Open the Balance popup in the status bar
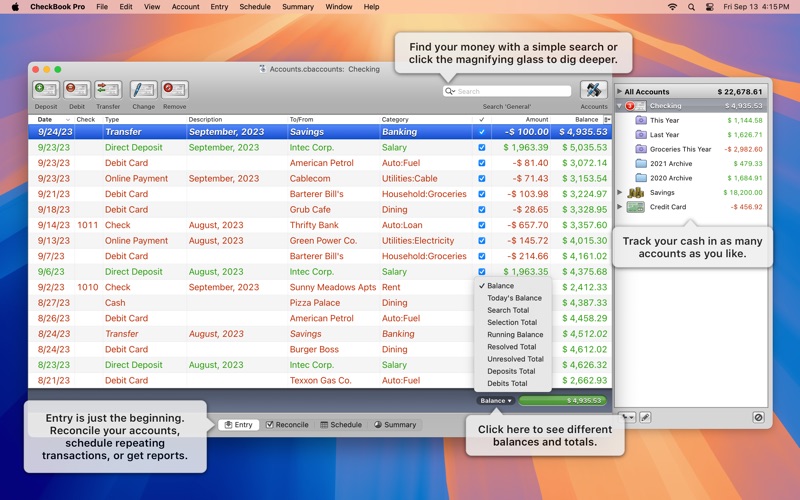The image size is (800, 500). (495, 401)
